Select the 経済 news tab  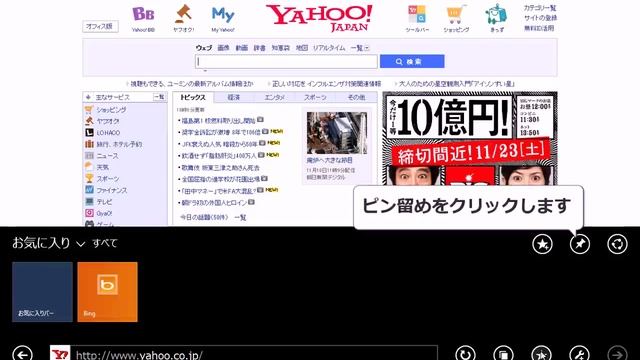(233, 98)
